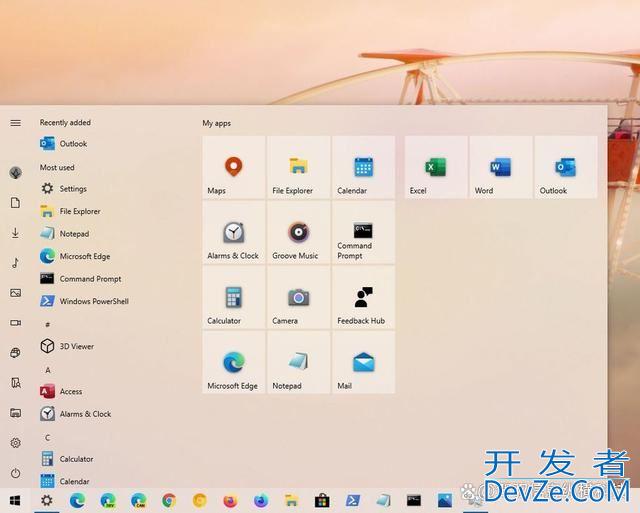Expand the Start menu hamburger button
This screenshot has height=513, width=640.
coord(16,123)
